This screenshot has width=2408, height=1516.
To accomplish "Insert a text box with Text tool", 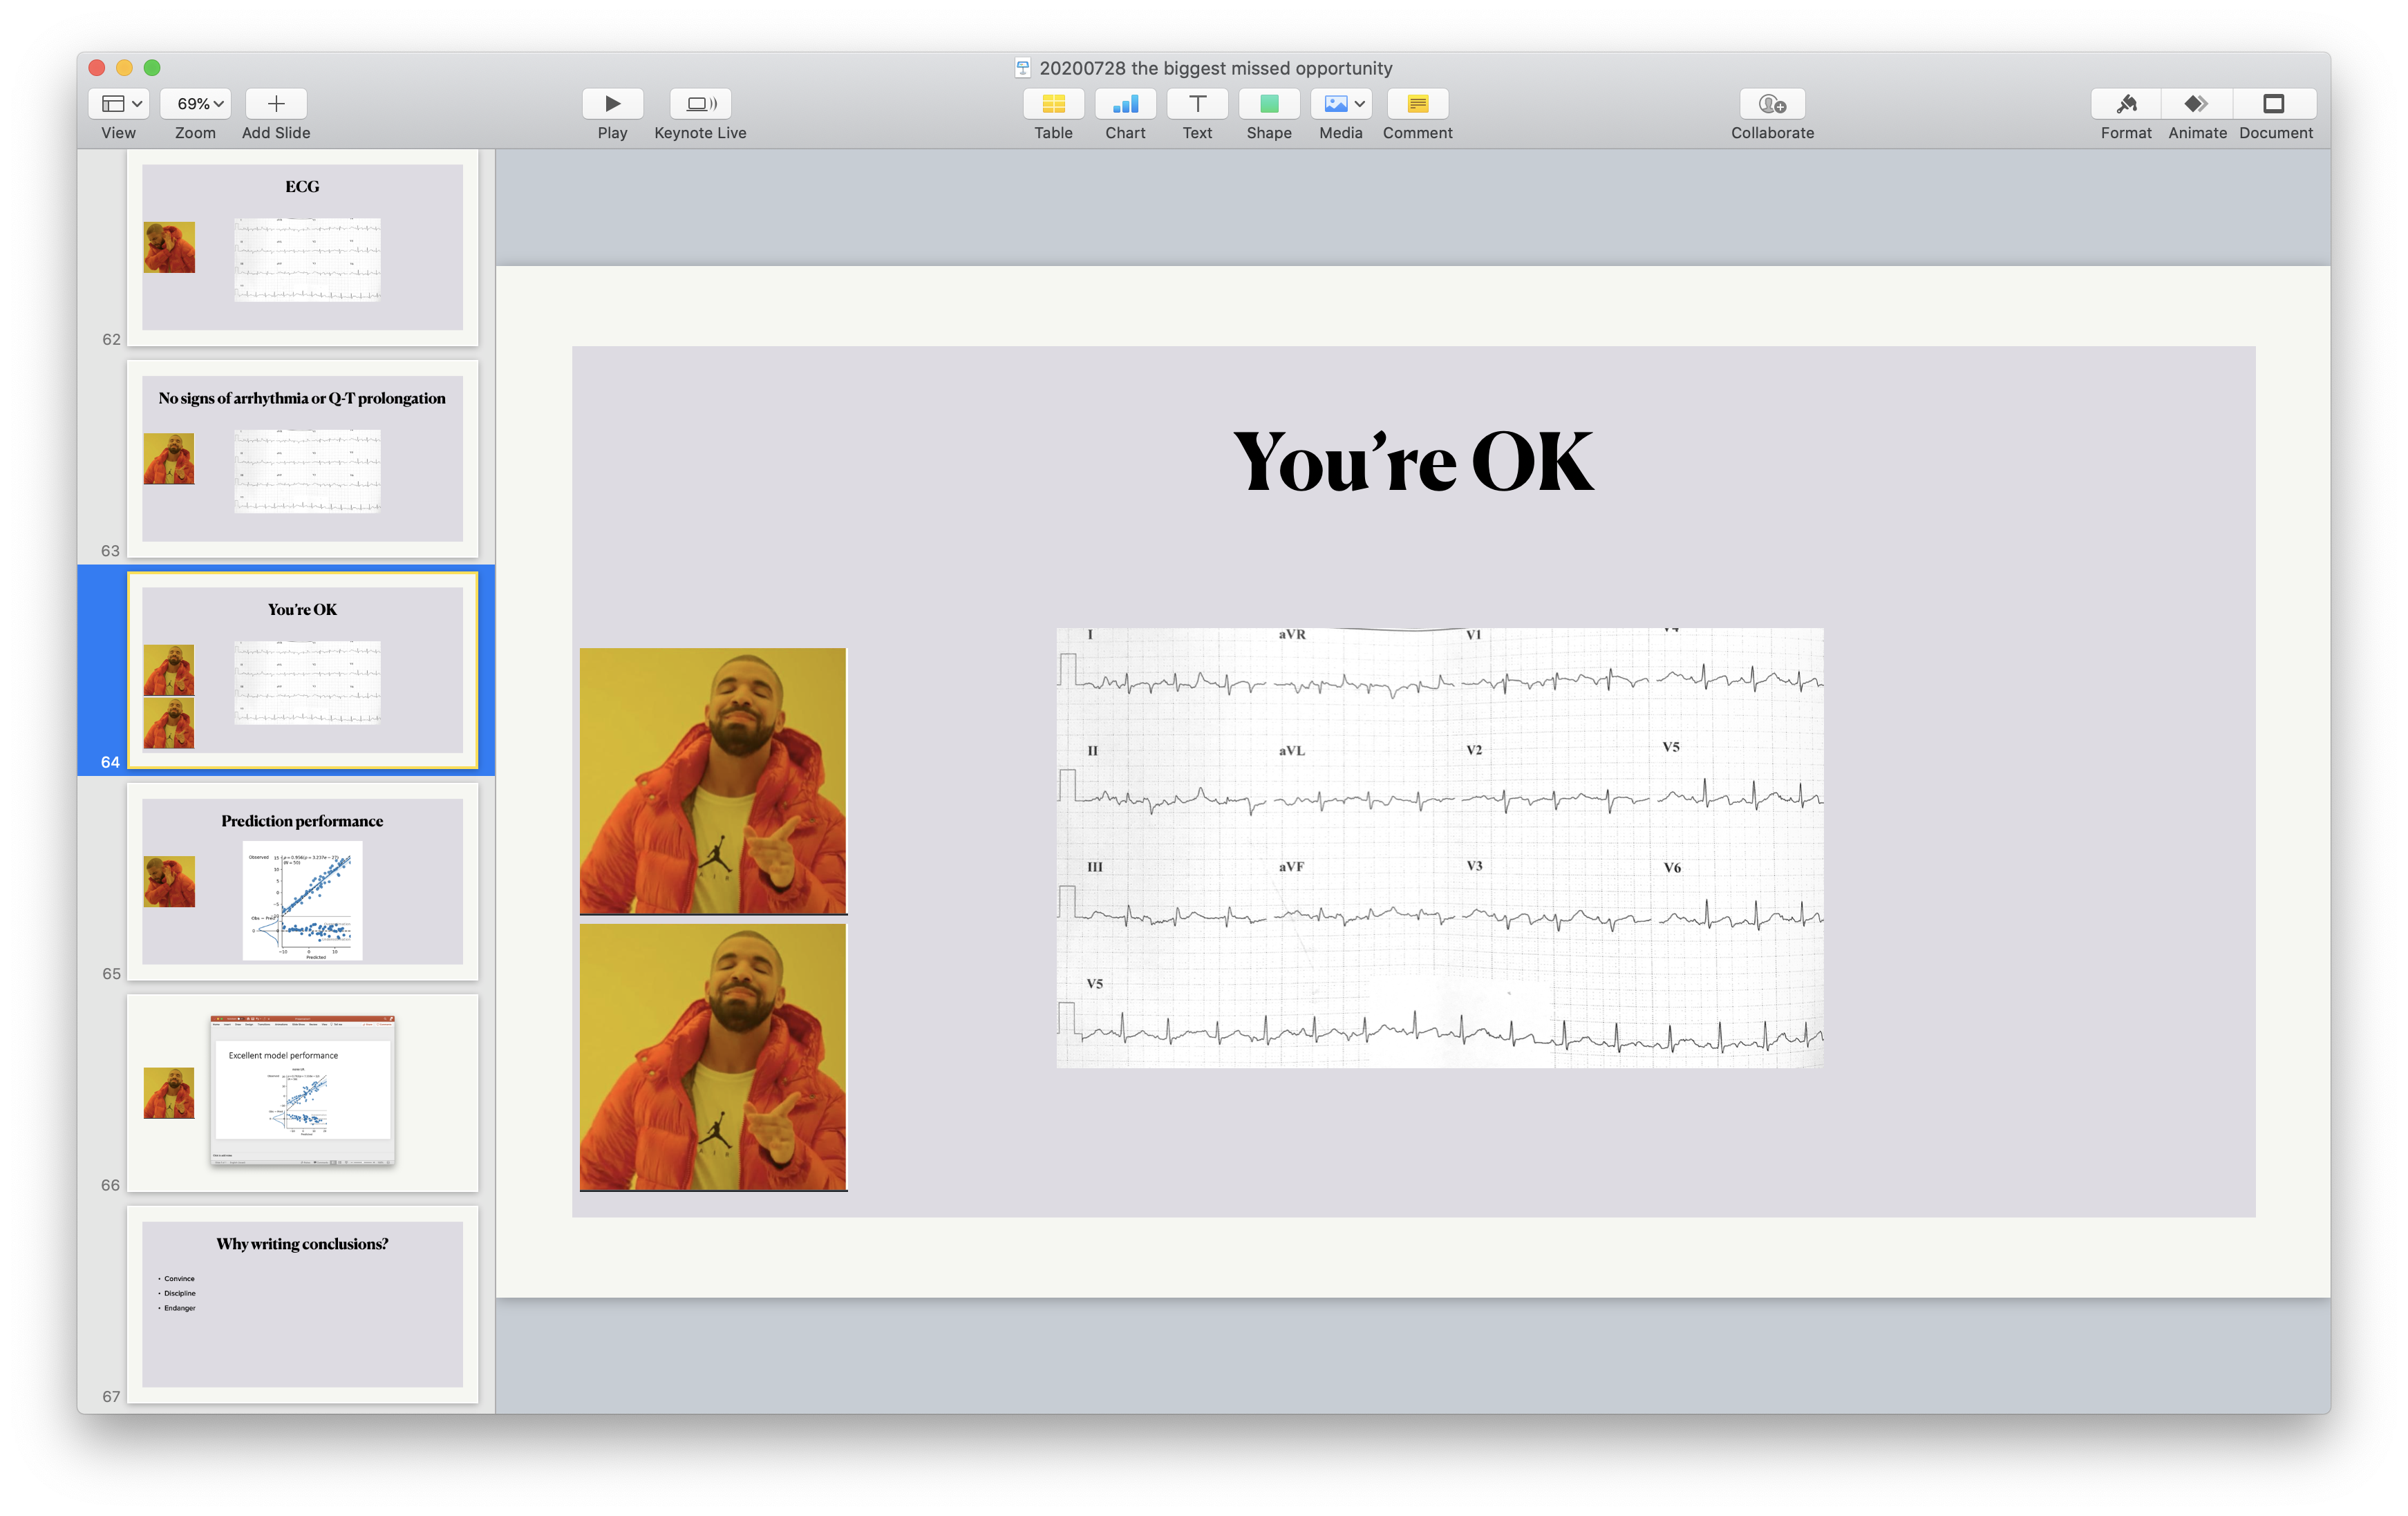I will point(1197,104).
